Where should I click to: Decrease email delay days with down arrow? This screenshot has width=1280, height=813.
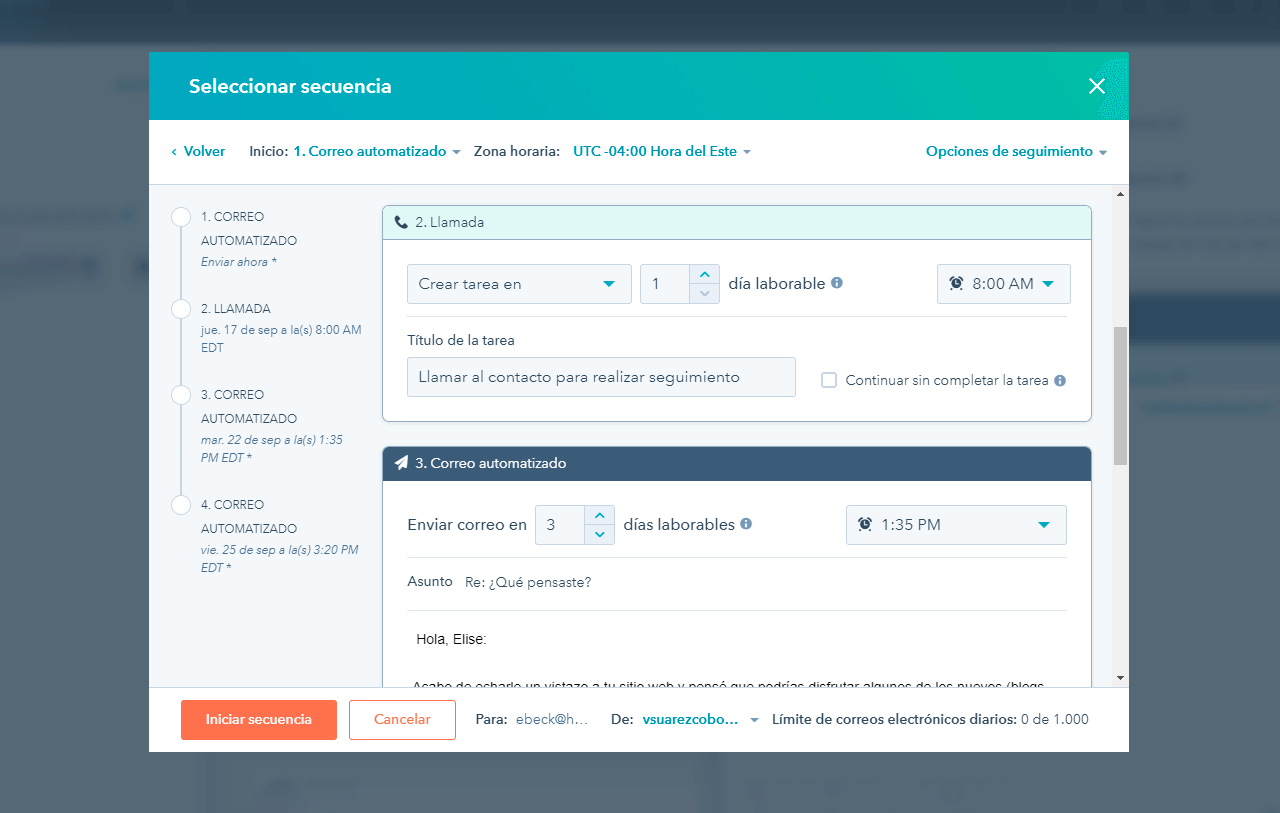tap(599, 534)
